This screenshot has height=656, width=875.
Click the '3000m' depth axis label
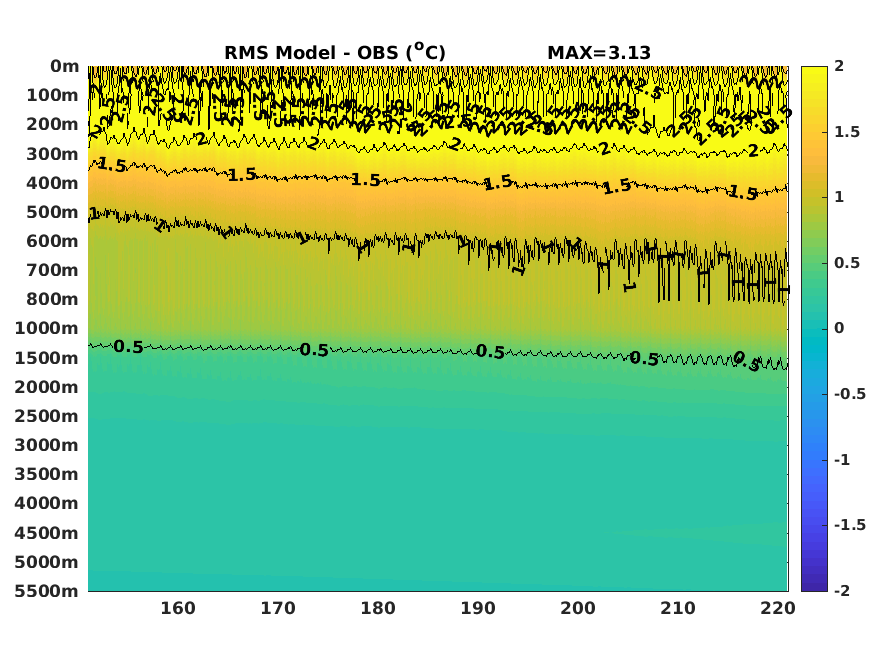pyautogui.click(x=47, y=445)
